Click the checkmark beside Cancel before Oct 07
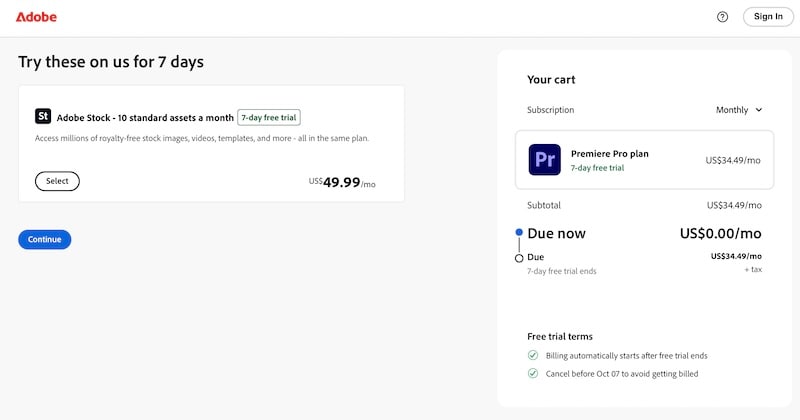The width and height of the screenshot is (800, 420). coord(533,373)
